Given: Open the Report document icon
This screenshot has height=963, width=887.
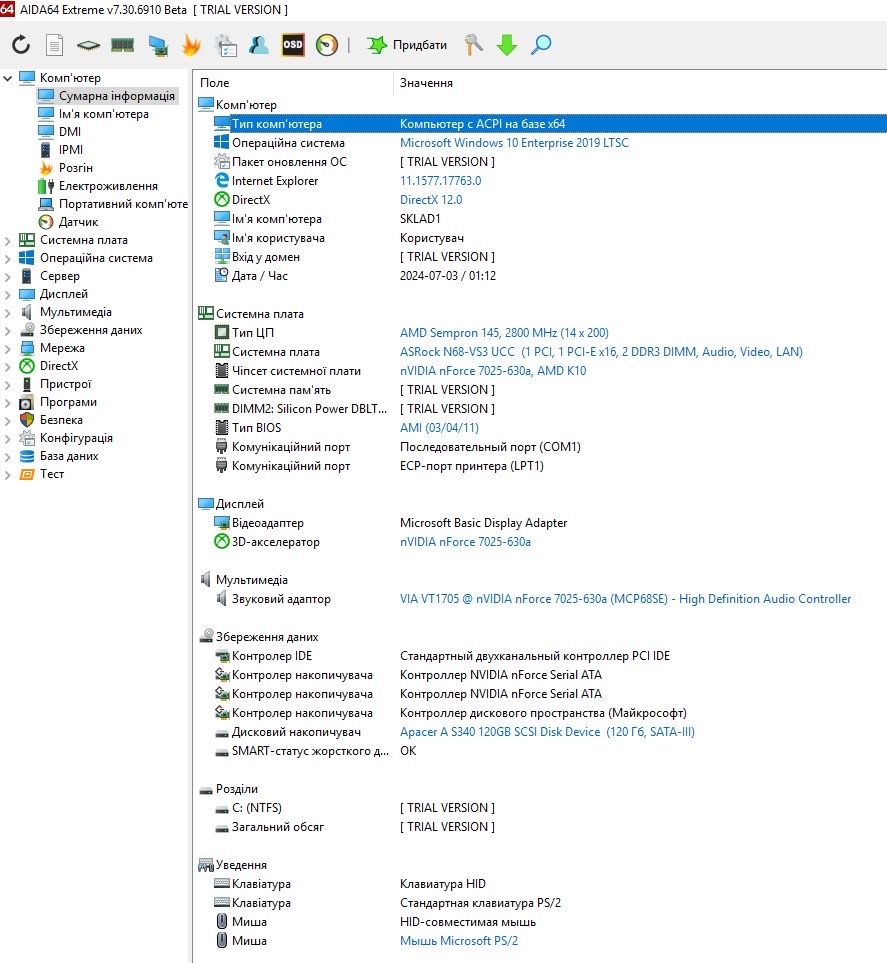Looking at the screenshot, I should 55,45.
